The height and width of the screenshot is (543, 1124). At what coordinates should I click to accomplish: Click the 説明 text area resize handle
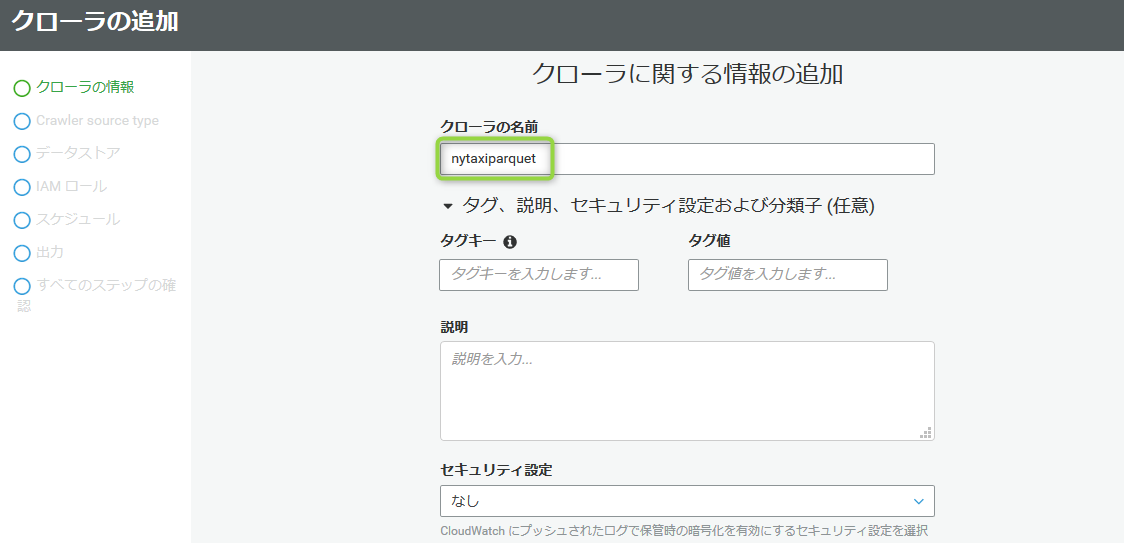(925, 432)
